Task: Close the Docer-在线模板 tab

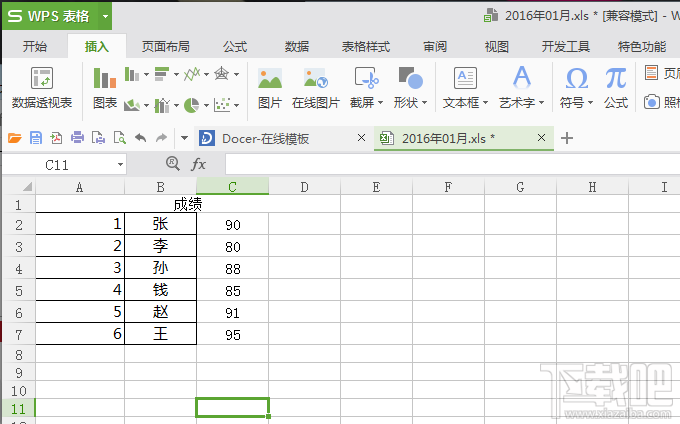Action: coord(361,138)
